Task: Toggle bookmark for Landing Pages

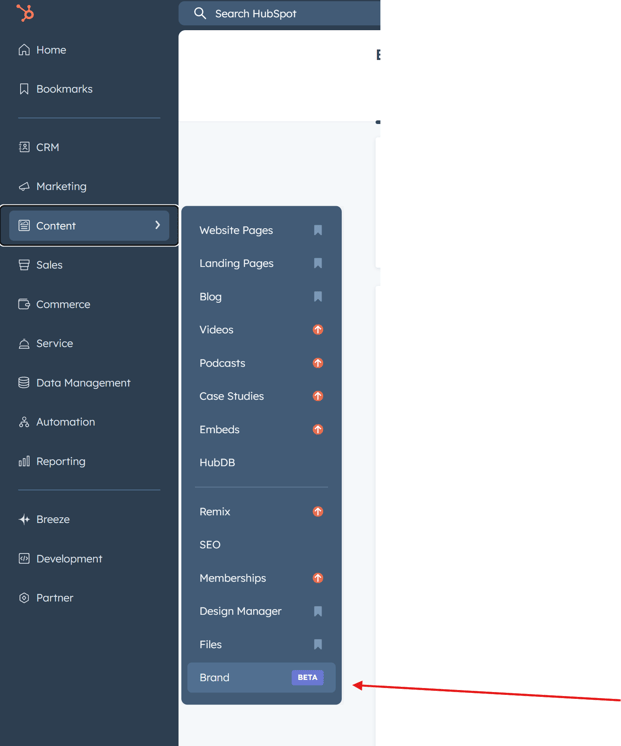Action: tap(318, 264)
